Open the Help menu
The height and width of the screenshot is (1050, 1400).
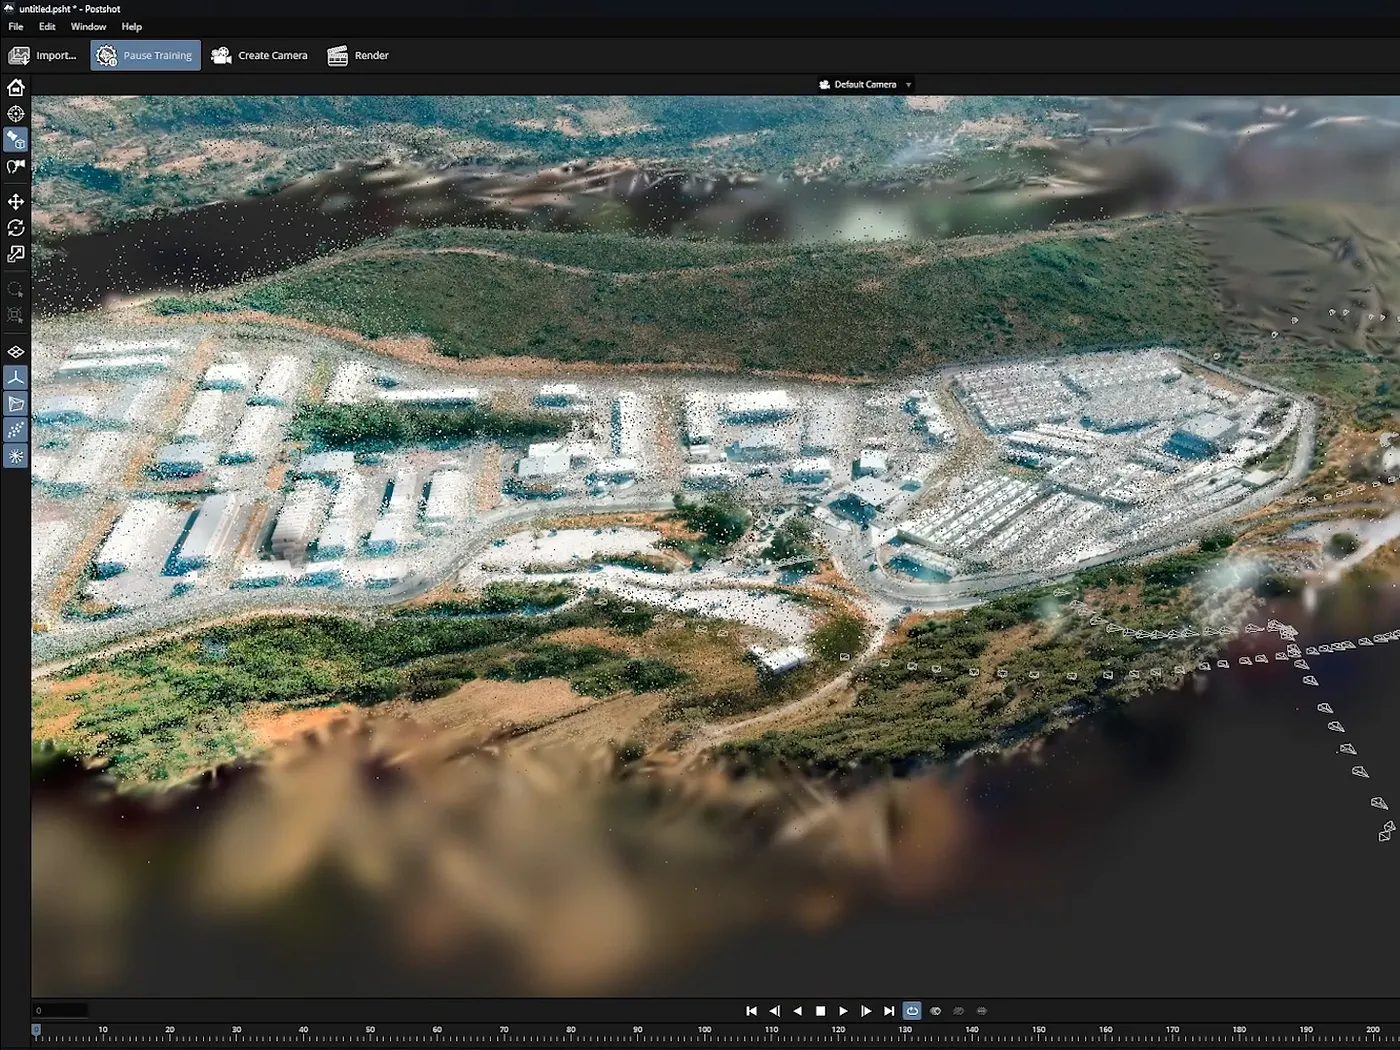[x=132, y=27]
